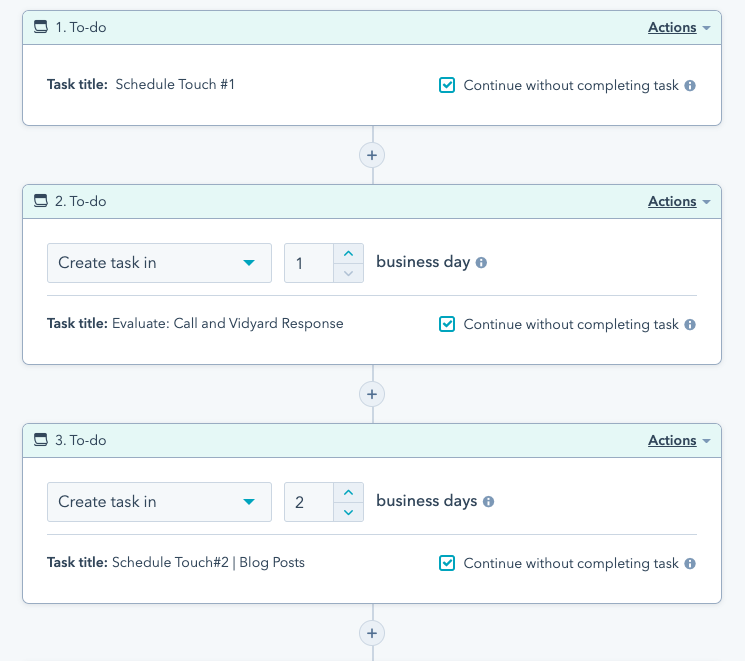Decrease business days count in step 3
The image size is (745, 661).
pos(348,512)
